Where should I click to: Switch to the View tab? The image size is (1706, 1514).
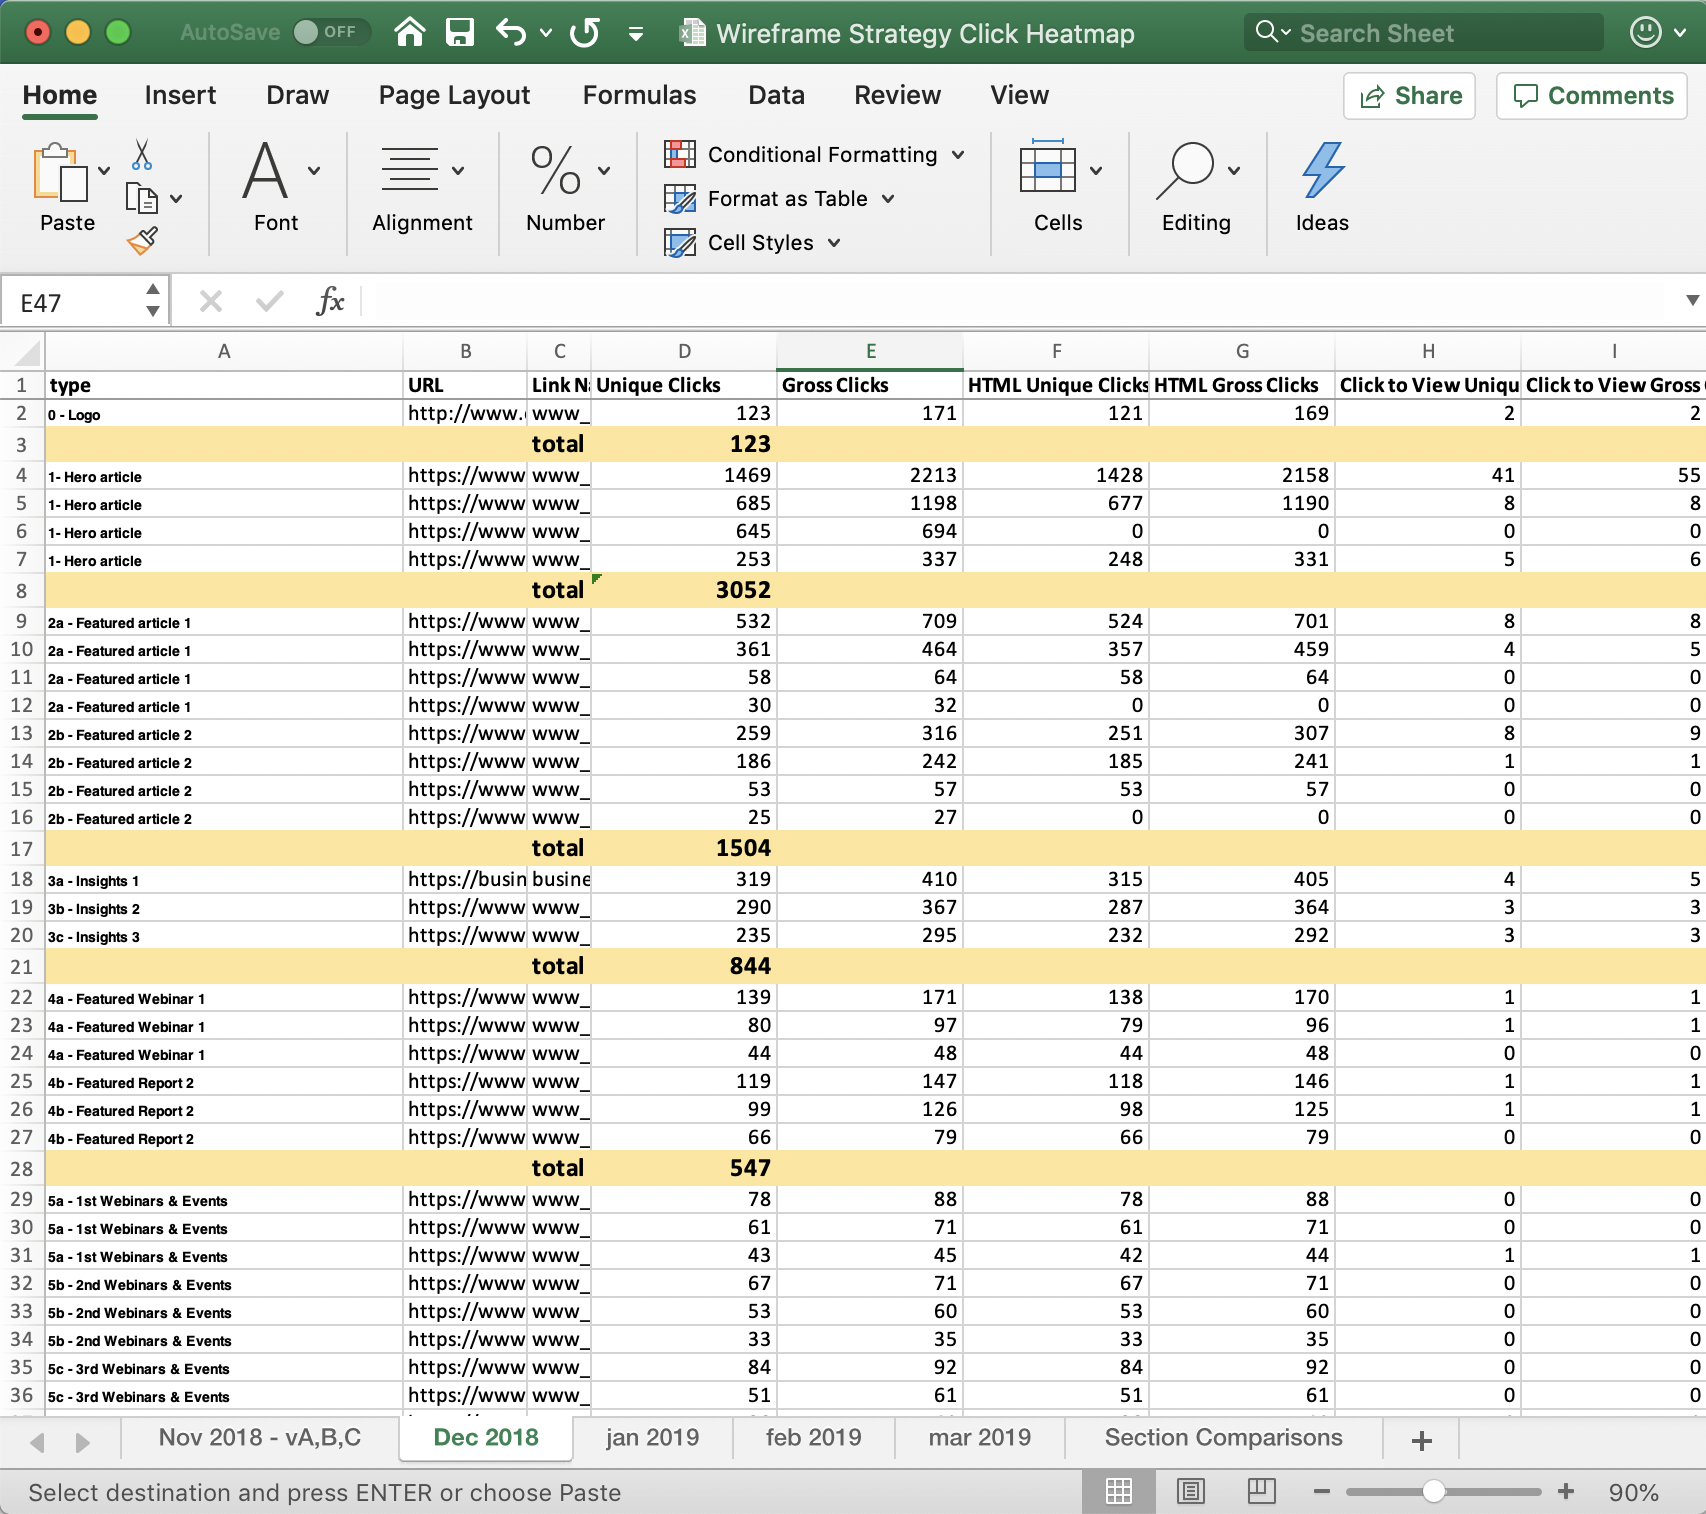point(1019,95)
